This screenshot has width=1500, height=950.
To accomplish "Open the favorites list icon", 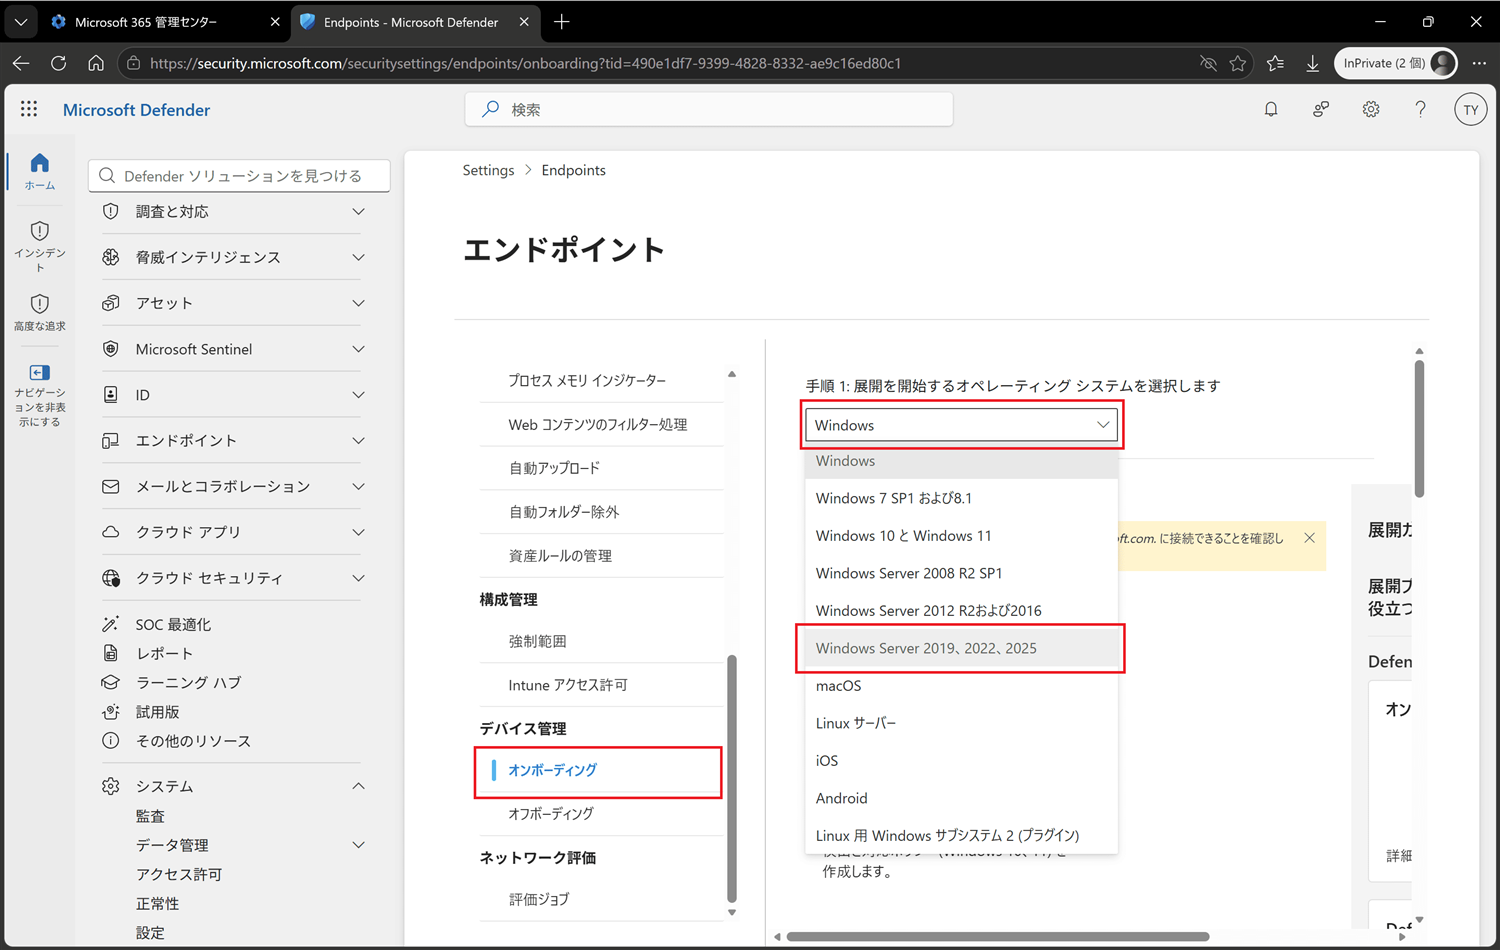I will [x=1275, y=63].
